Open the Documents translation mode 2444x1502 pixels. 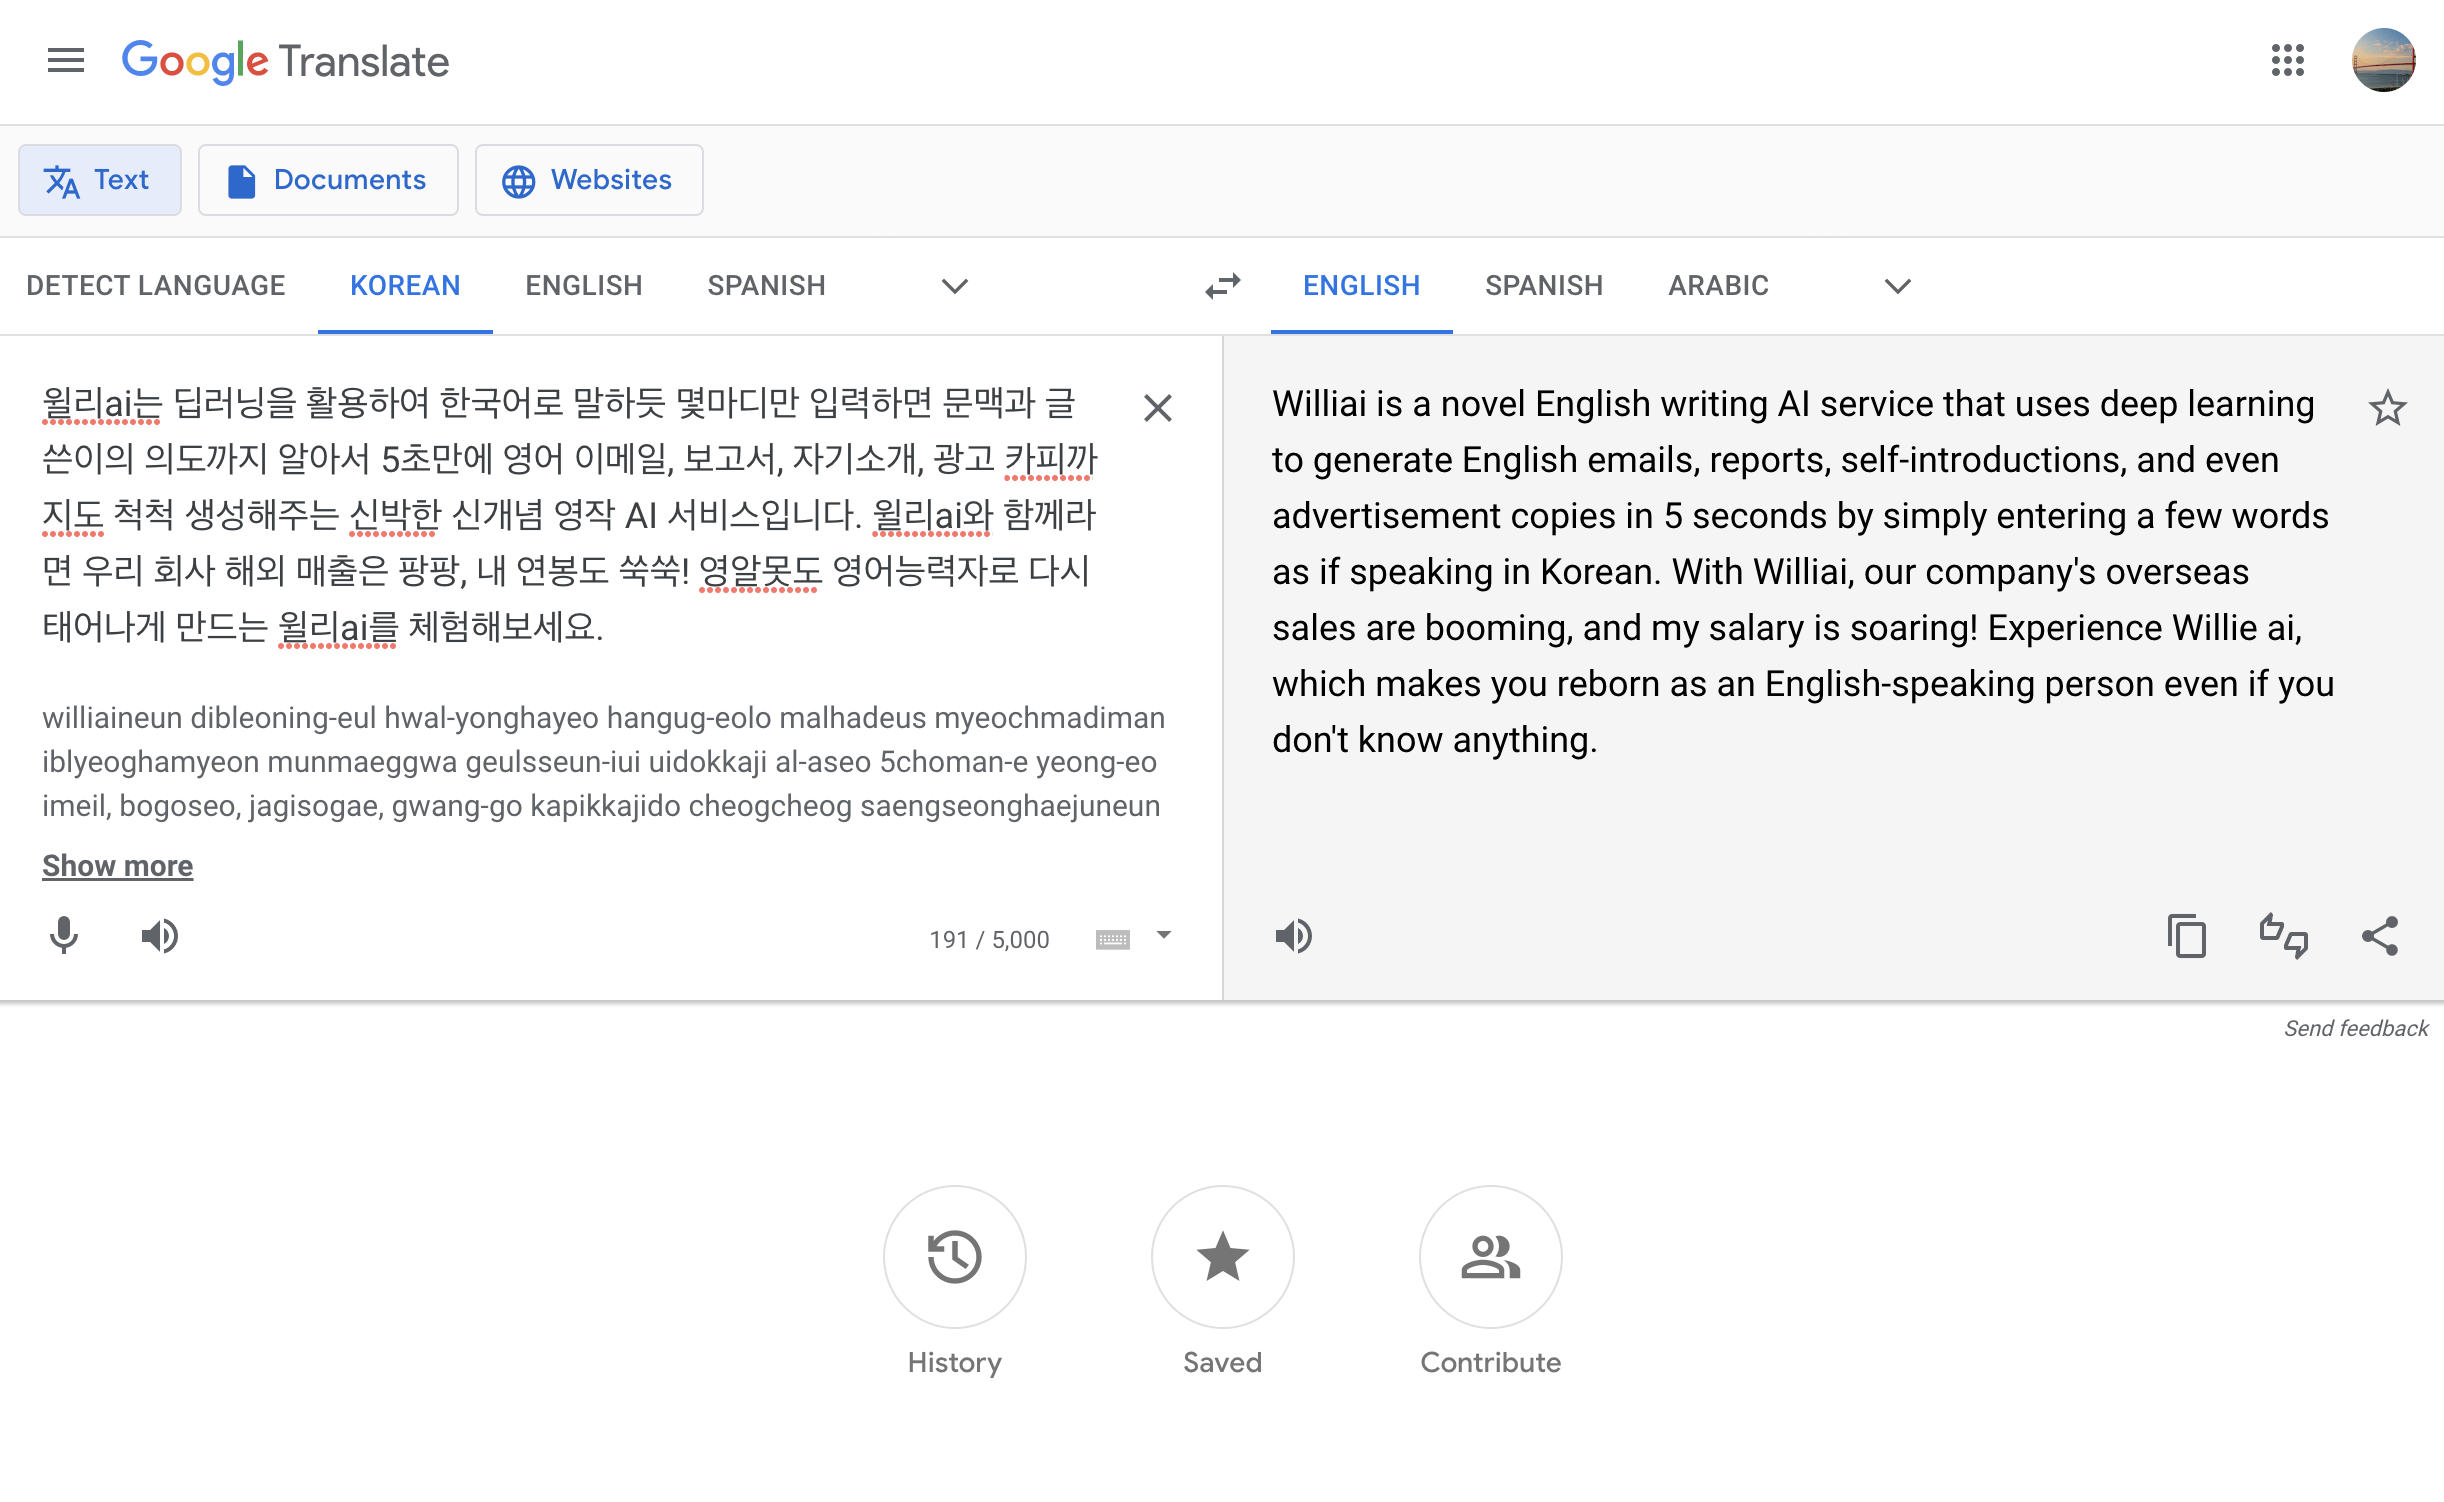pyautogui.click(x=328, y=180)
